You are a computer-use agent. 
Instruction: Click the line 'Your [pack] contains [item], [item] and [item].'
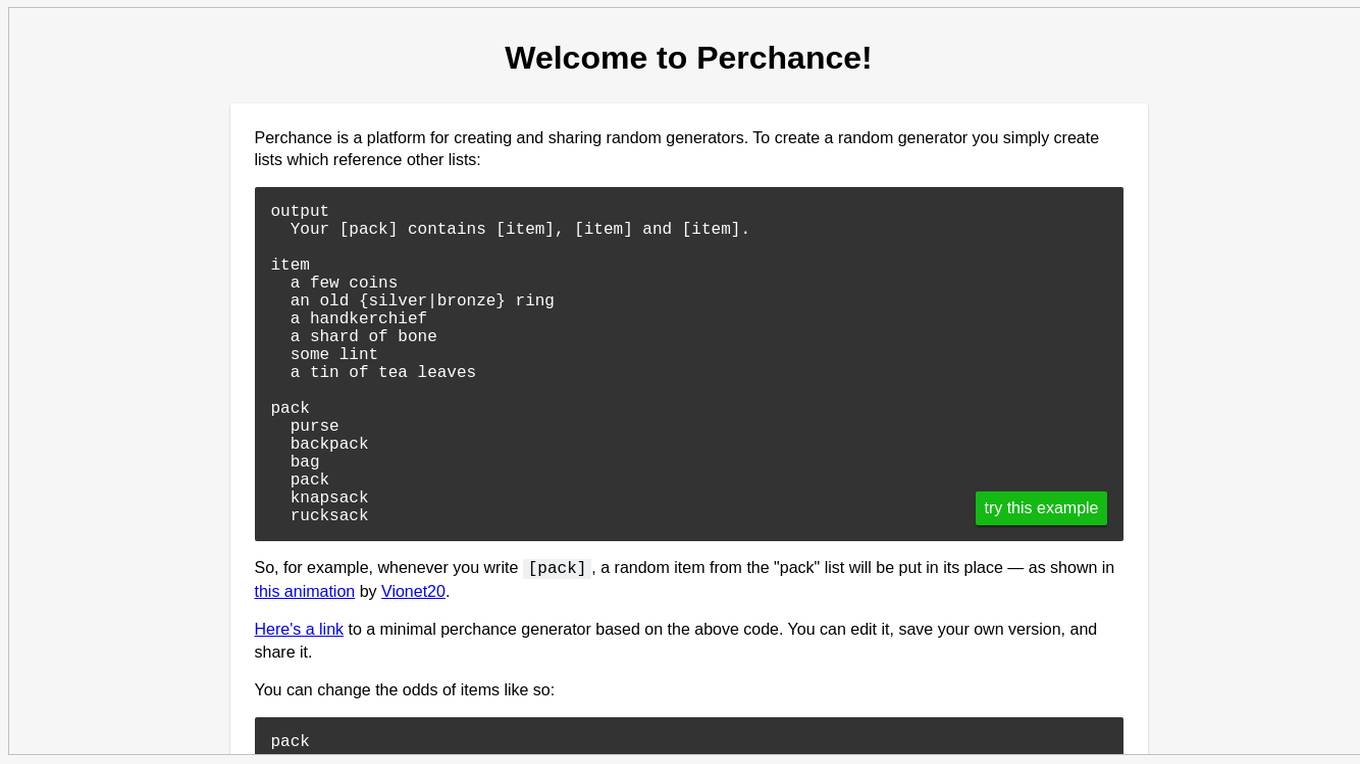click(x=520, y=229)
